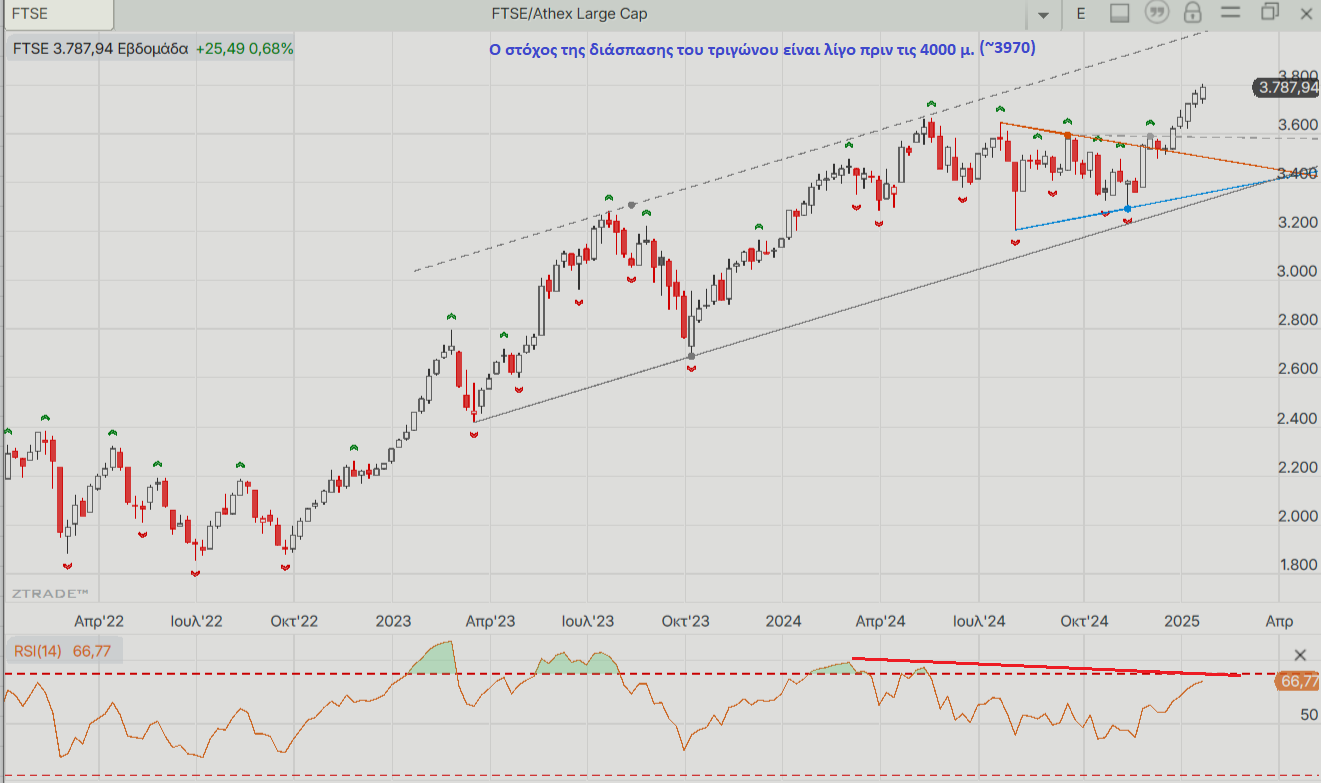The height and width of the screenshot is (783, 1321).
Task: Click the FTSE 3.787,94 Εβδομάδα info label
Action: tap(100, 48)
